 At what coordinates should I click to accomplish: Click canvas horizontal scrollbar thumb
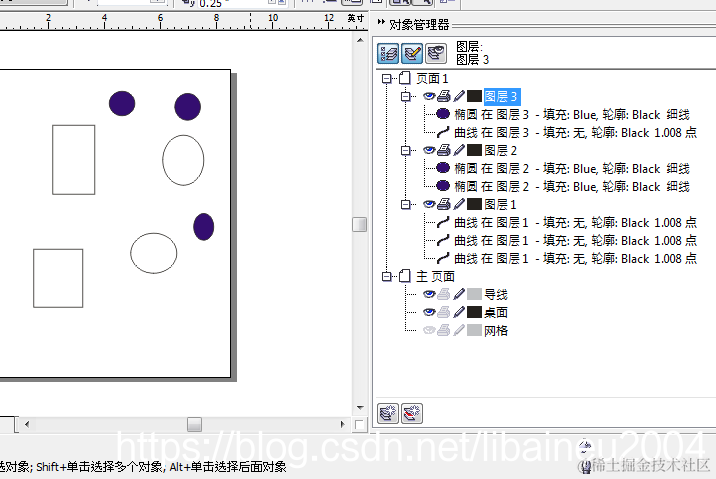point(195,424)
